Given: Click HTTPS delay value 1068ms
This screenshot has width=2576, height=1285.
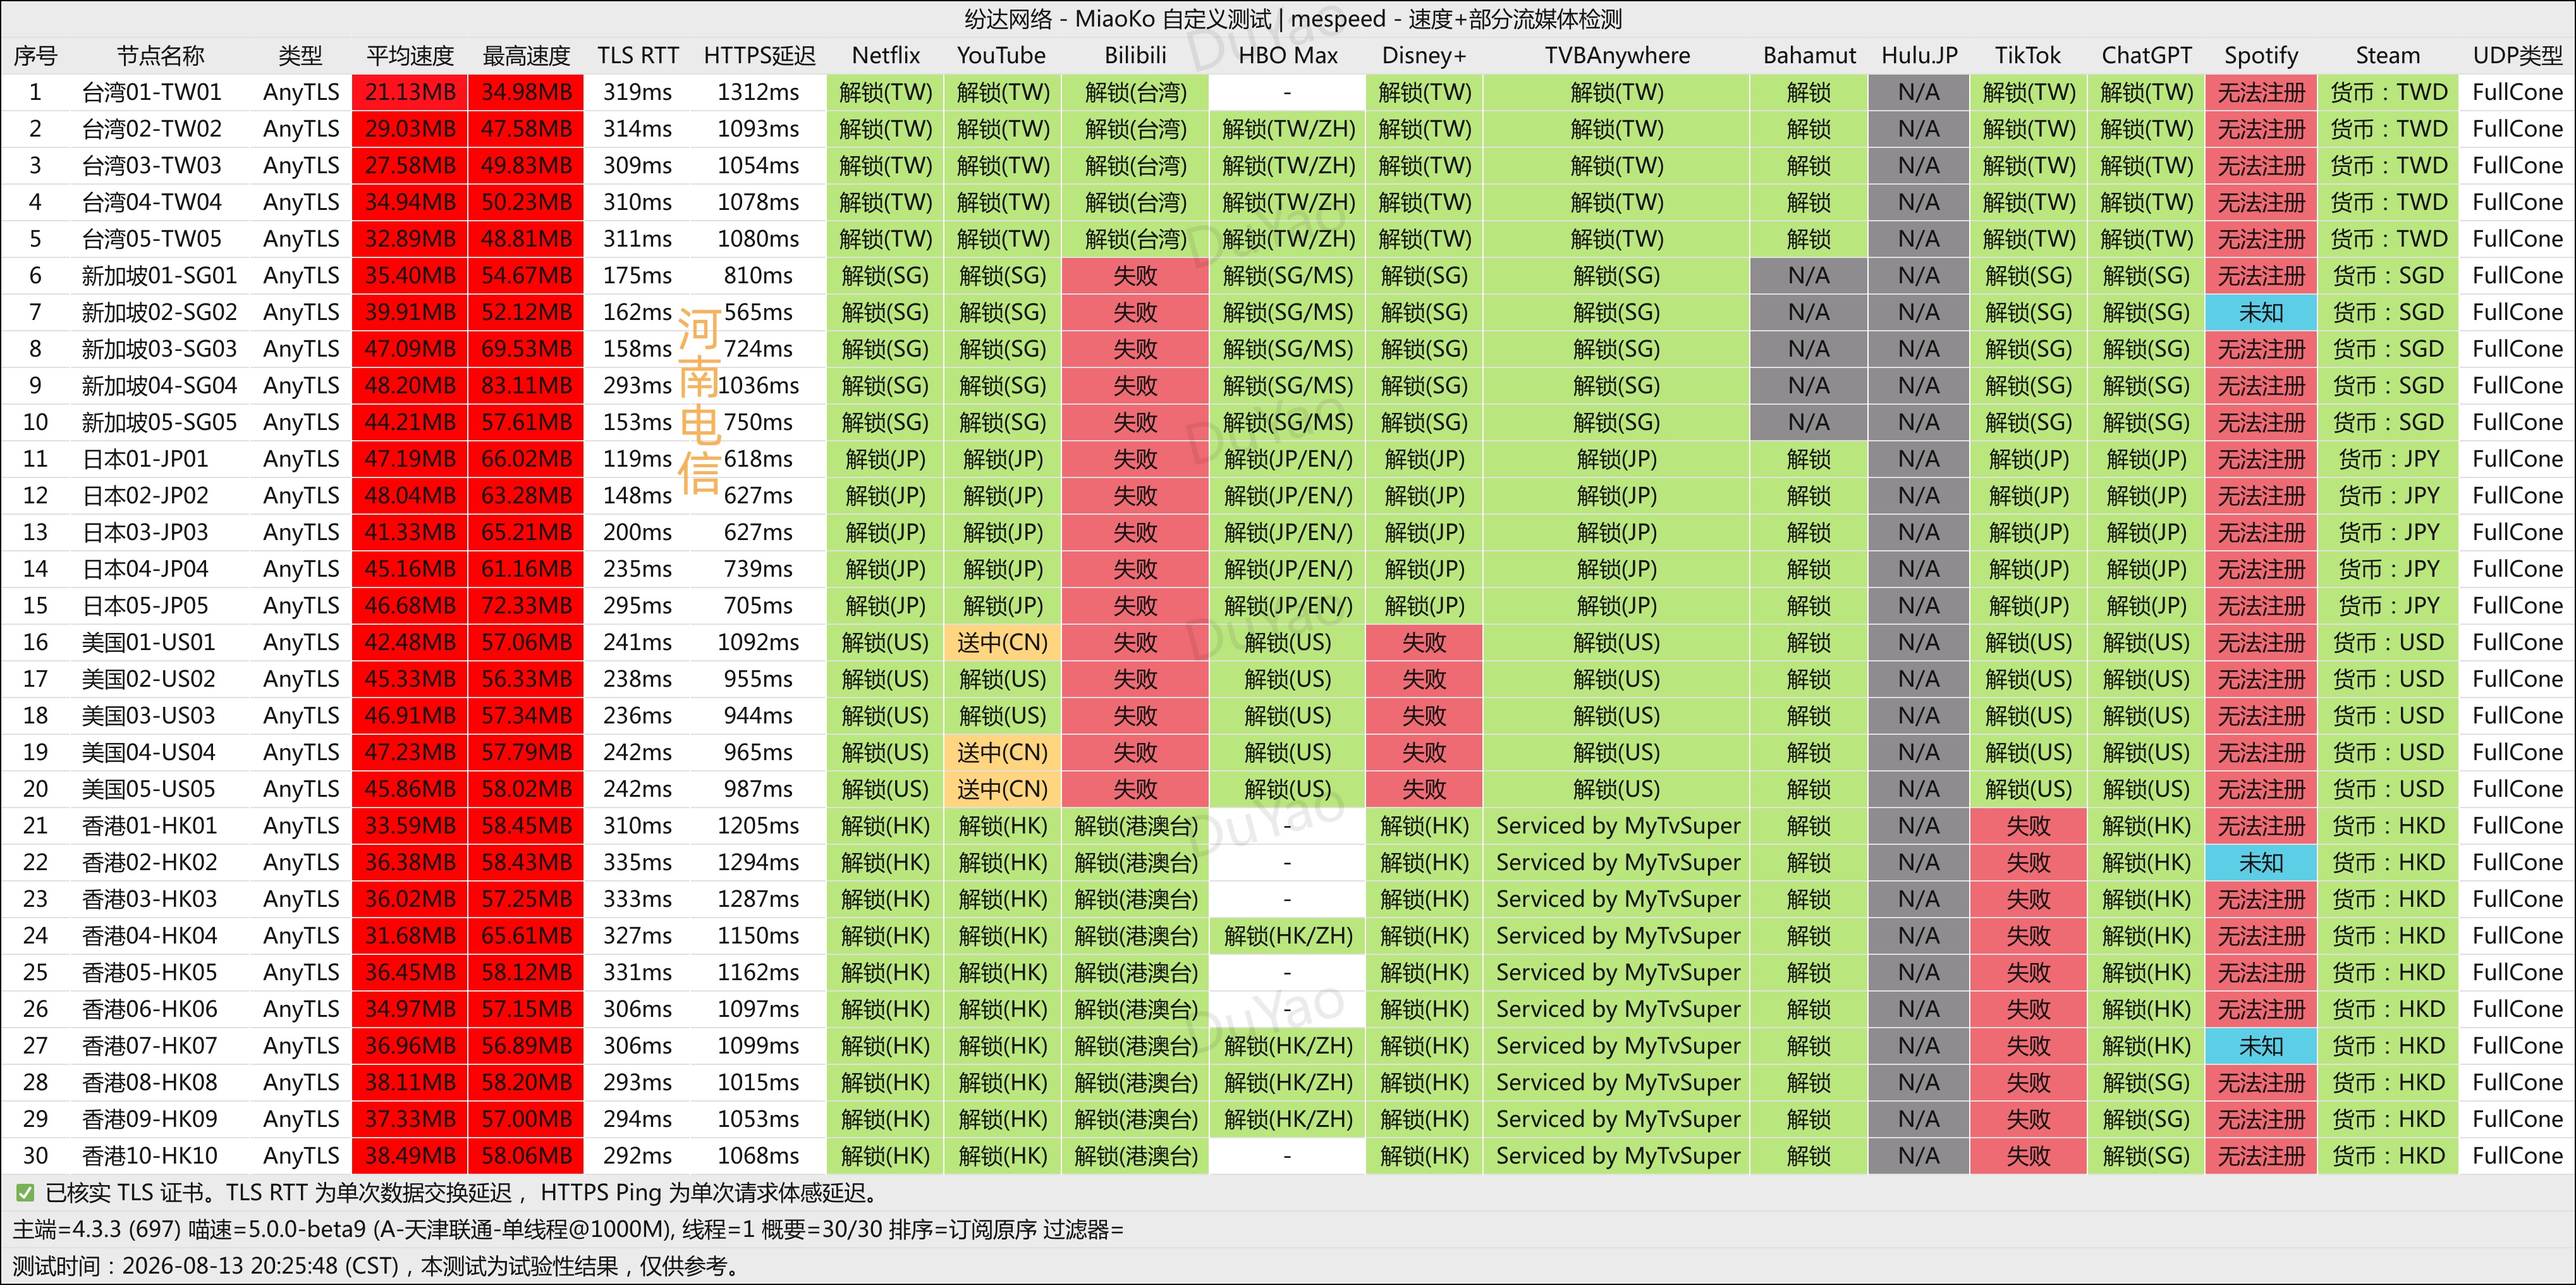Looking at the screenshot, I should [x=758, y=1156].
